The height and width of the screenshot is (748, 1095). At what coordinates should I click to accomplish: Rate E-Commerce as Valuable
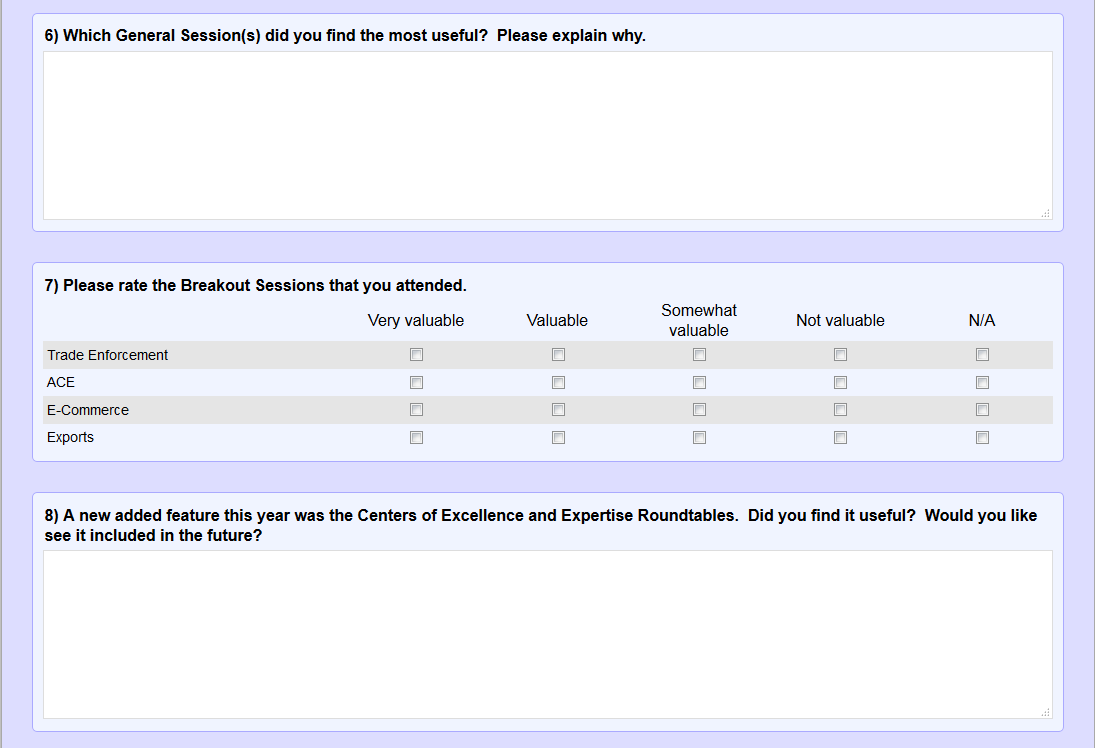tap(558, 410)
